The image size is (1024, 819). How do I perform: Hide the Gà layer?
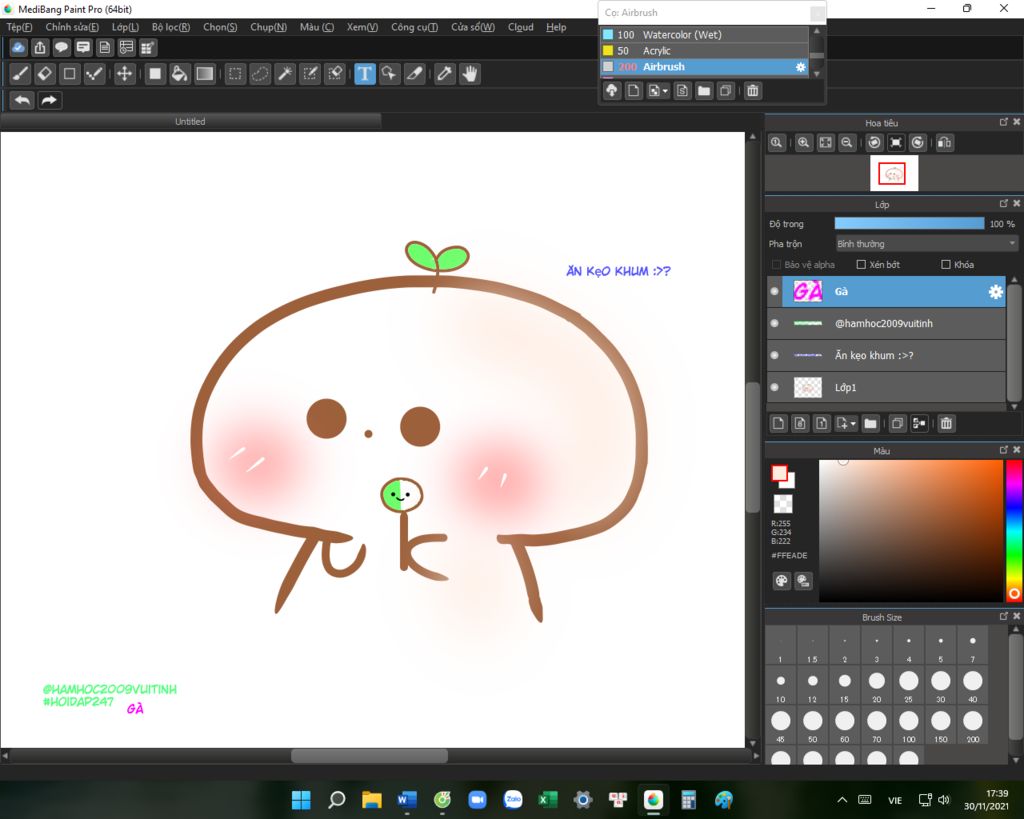(775, 291)
